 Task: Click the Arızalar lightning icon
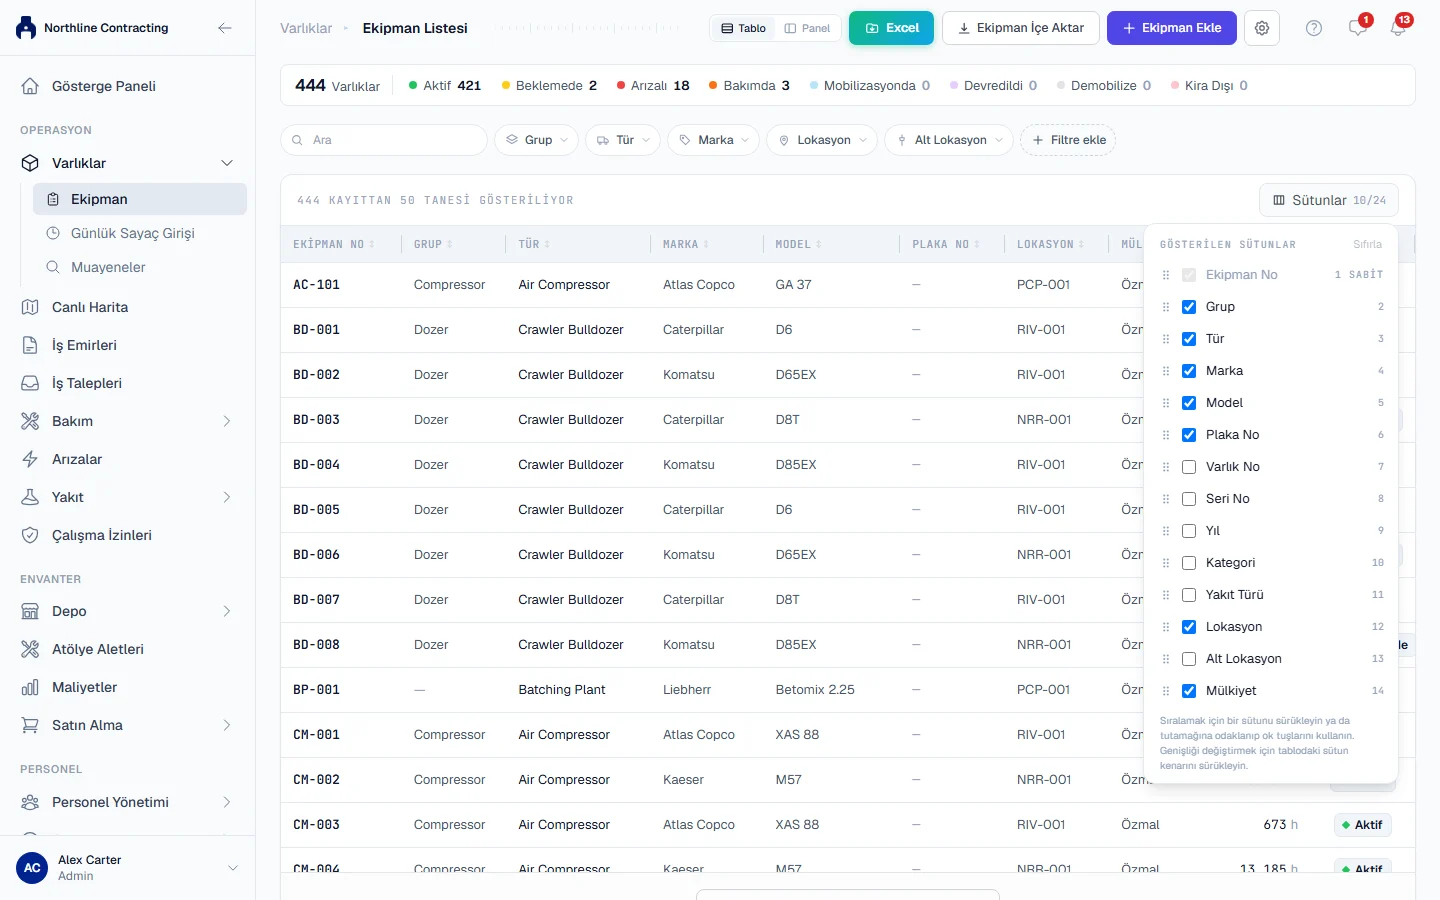(30, 459)
